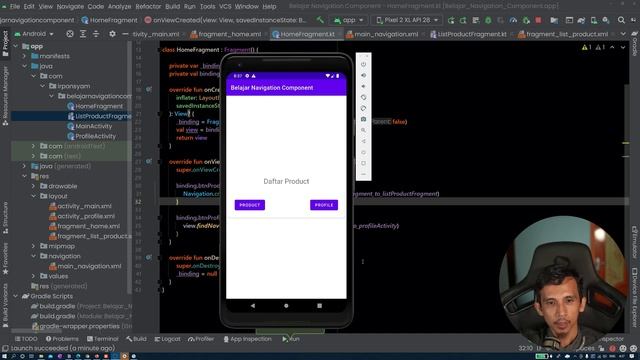
Task: Take emulator screenshot with camera icon
Action: click(x=363, y=119)
